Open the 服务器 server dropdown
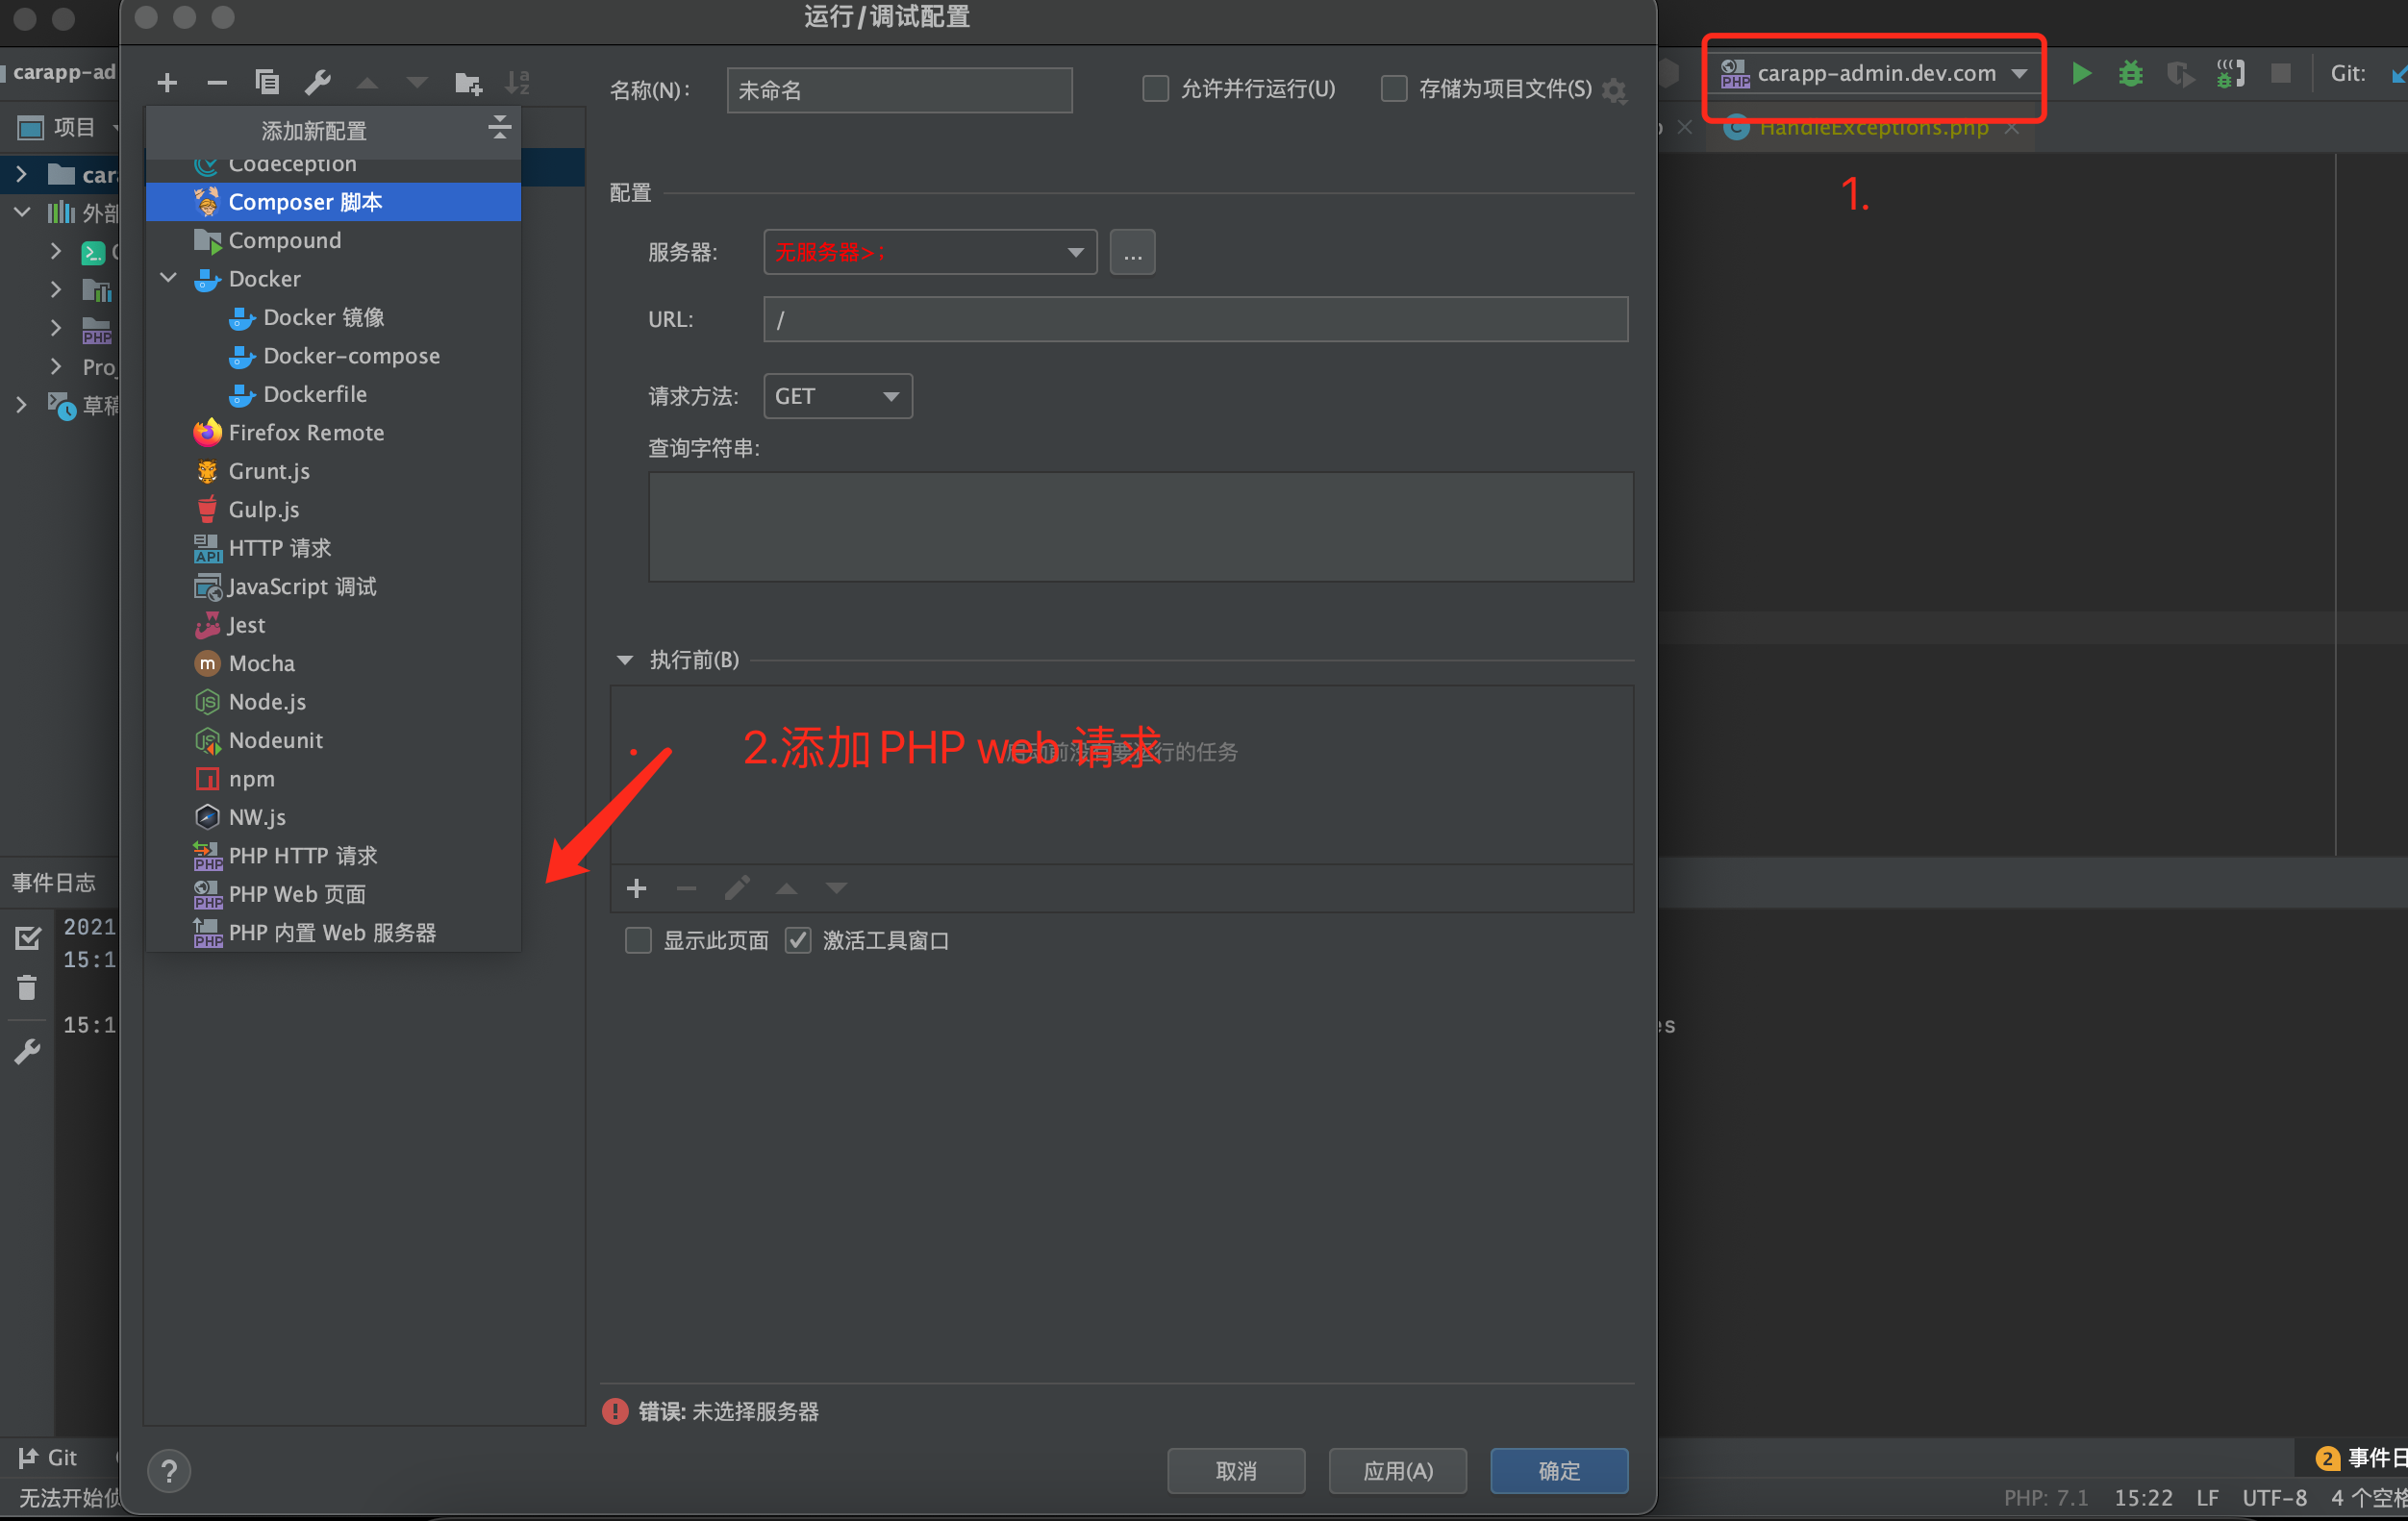 pos(929,252)
